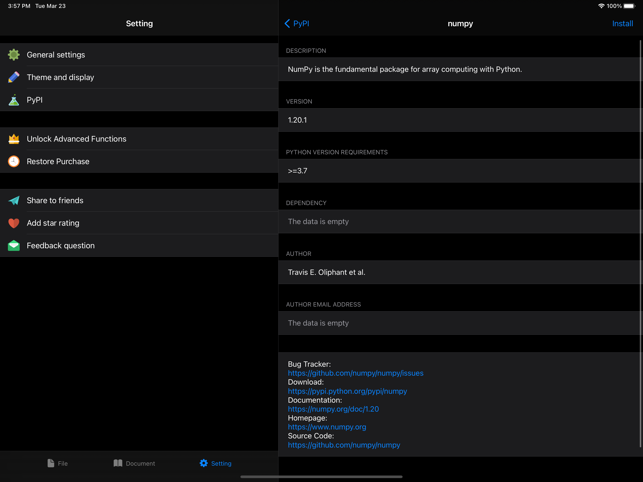Tap the Author Email Address empty-data row
The width and height of the screenshot is (643, 482).
[461, 323]
